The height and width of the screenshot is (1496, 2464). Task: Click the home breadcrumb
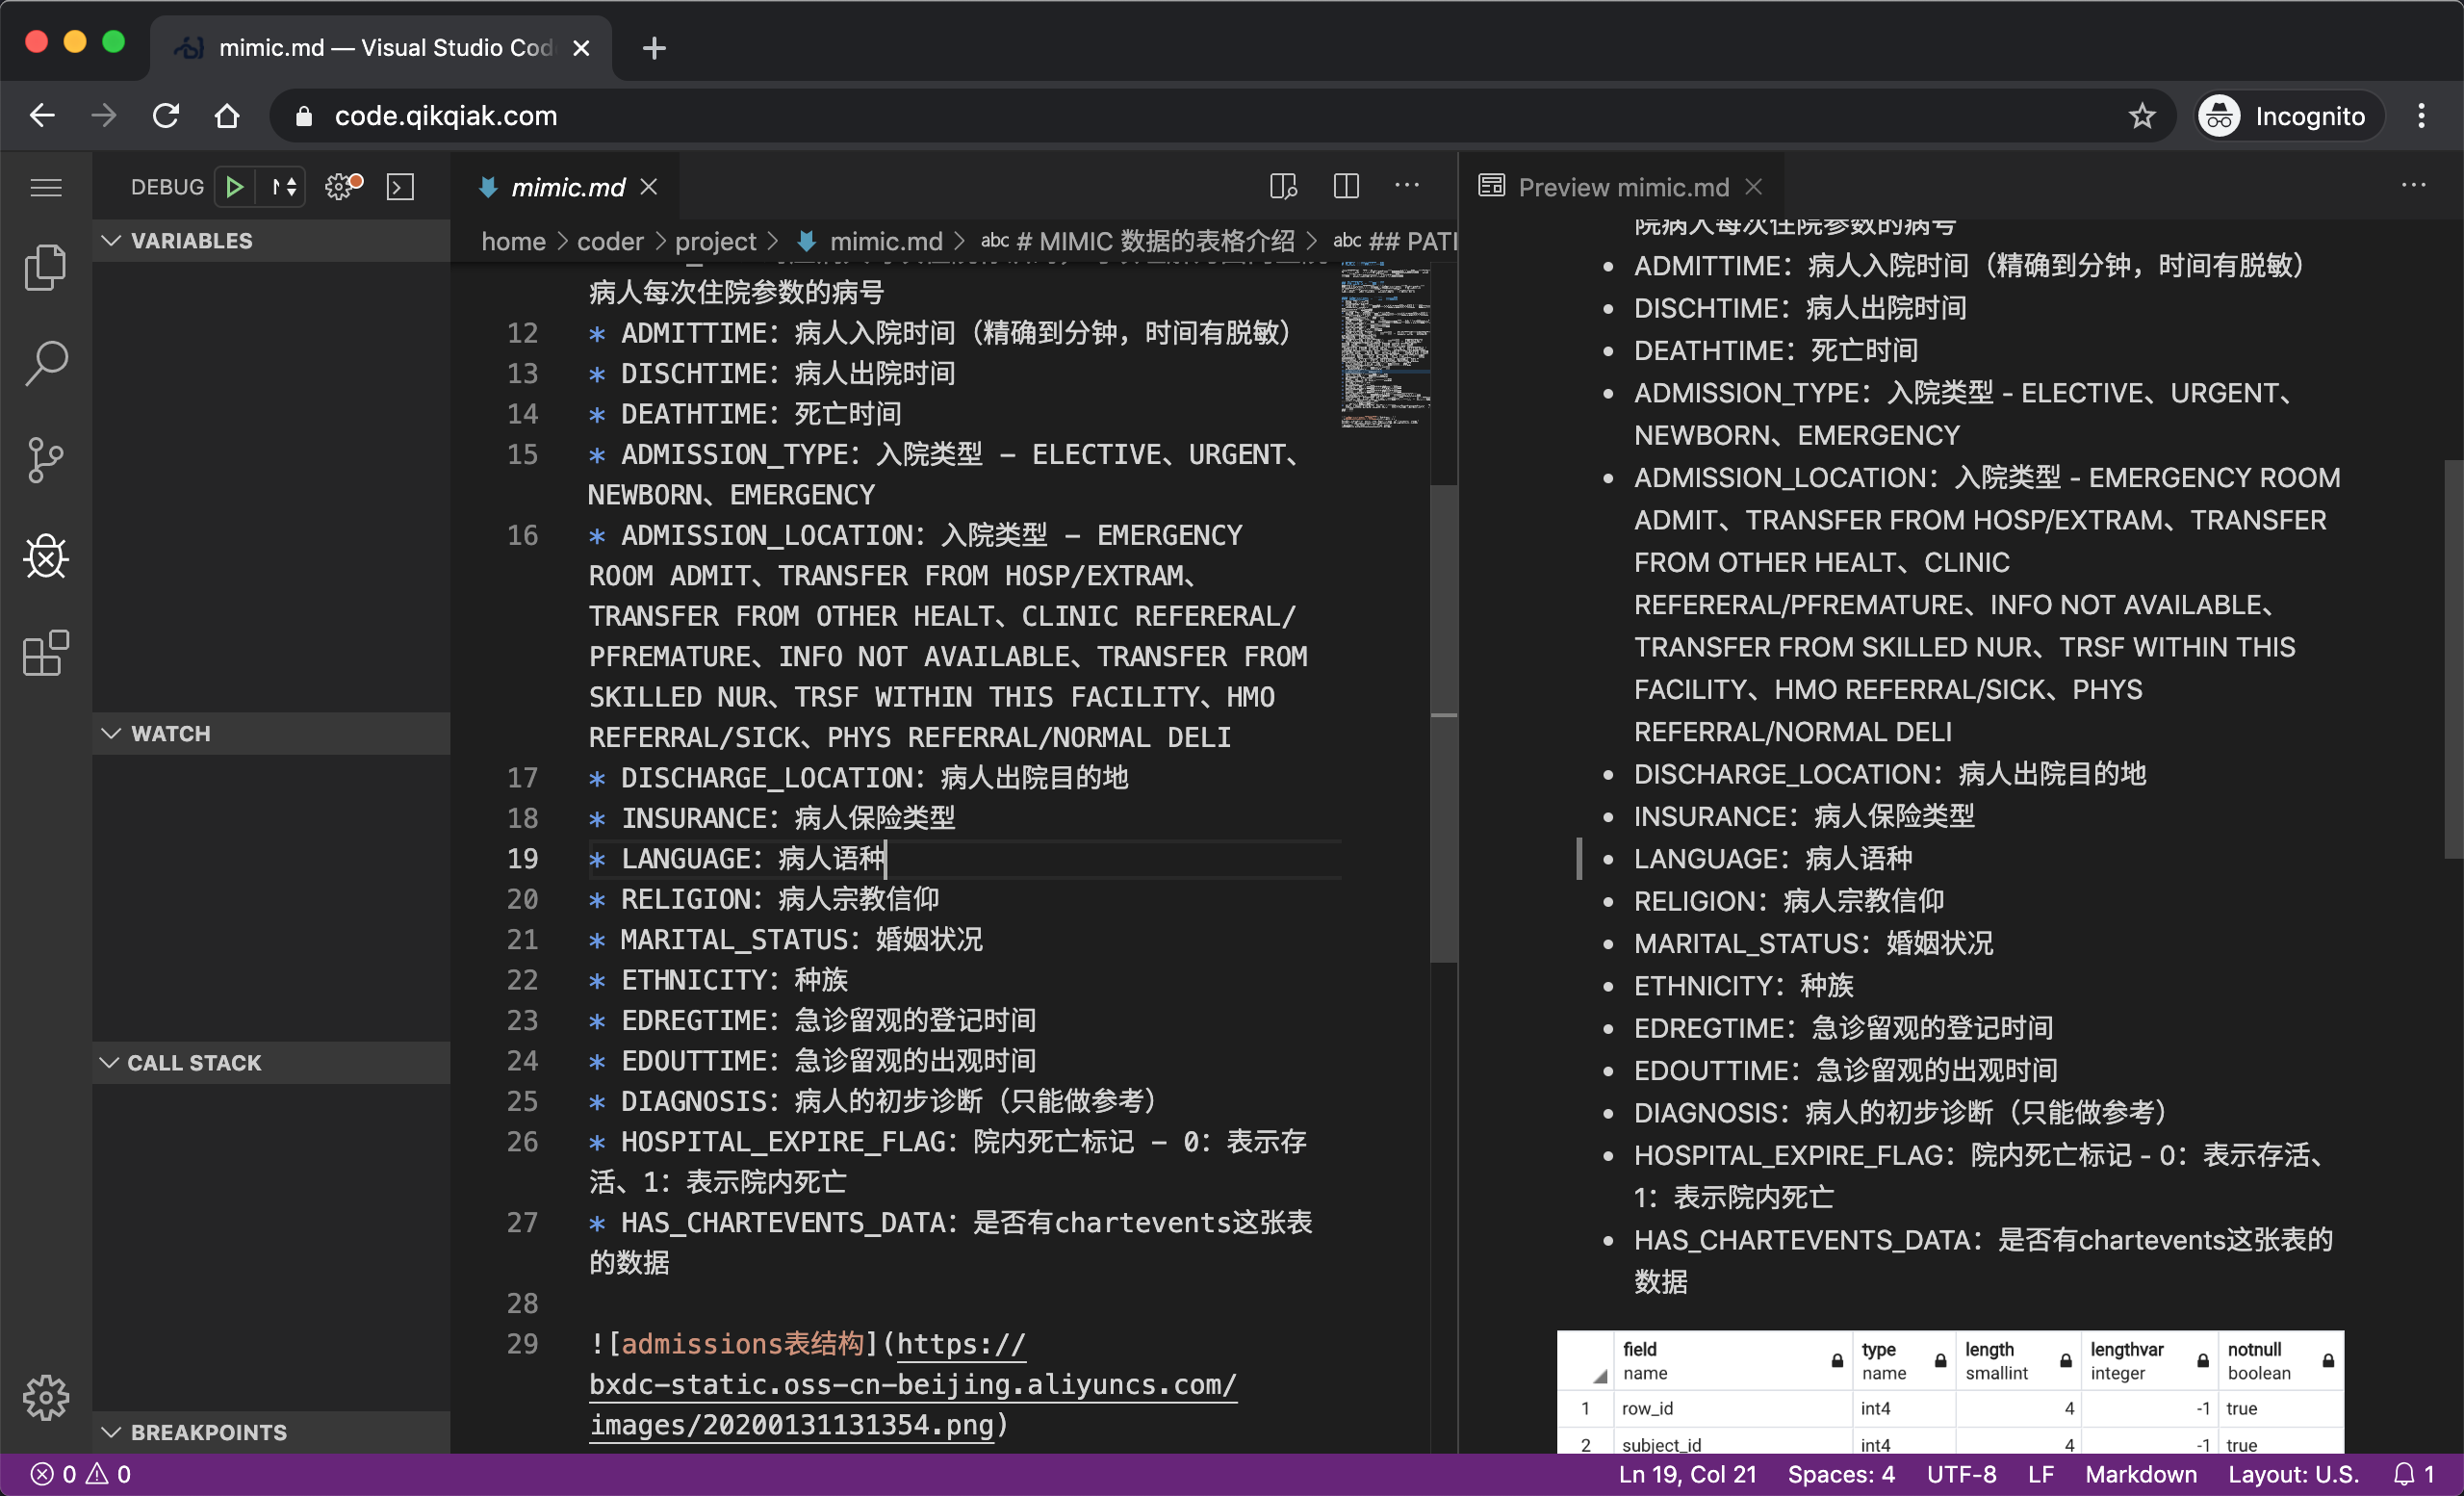tap(513, 241)
